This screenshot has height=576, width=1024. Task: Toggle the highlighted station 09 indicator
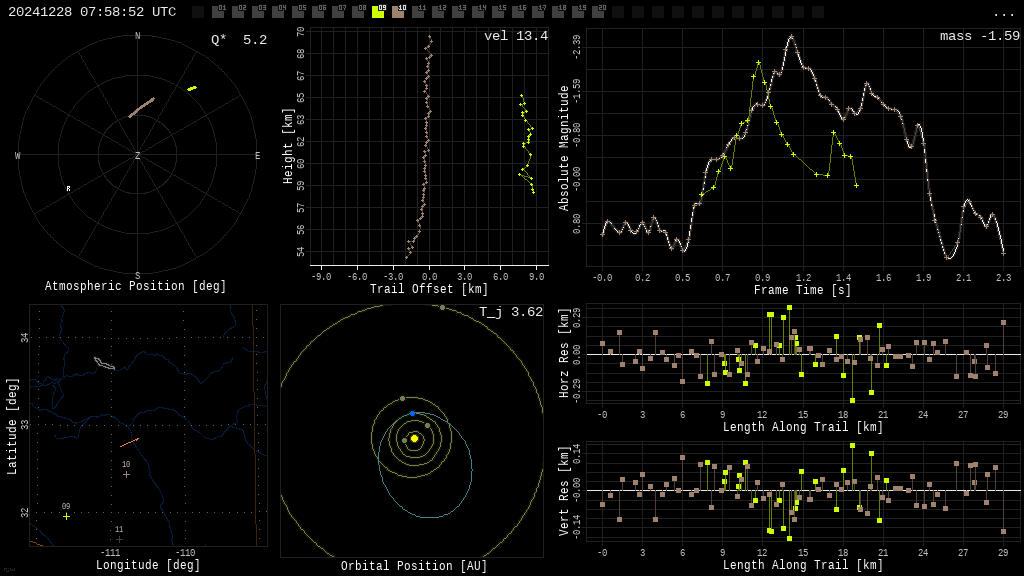(x=378, y=12)
